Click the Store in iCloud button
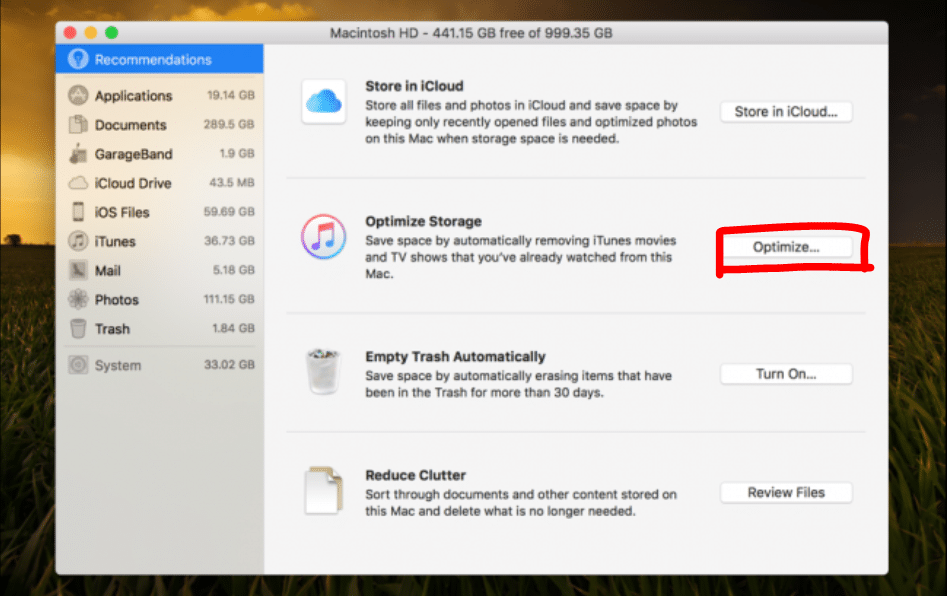 pyautogui.click(x=785, y=111)
